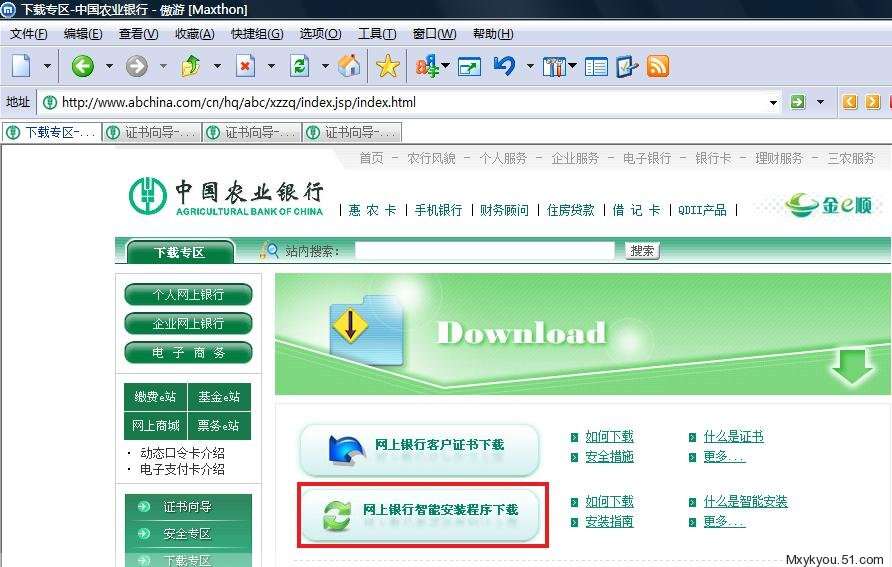Open Favorites with the yellow star icon

[387, 66]
